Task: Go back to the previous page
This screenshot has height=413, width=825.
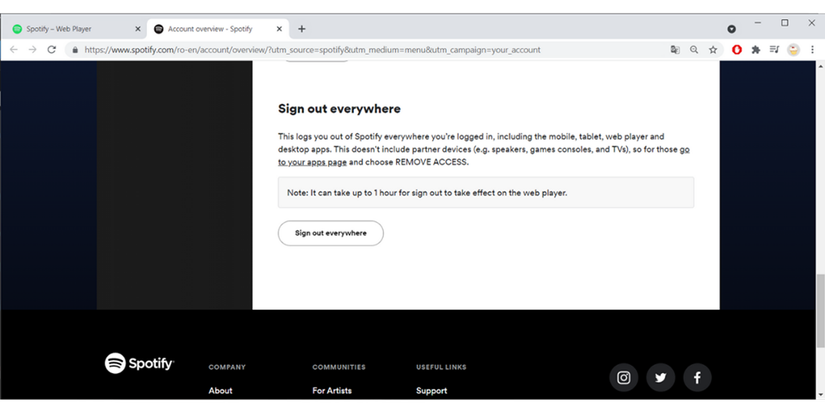Action: point(14,49)
